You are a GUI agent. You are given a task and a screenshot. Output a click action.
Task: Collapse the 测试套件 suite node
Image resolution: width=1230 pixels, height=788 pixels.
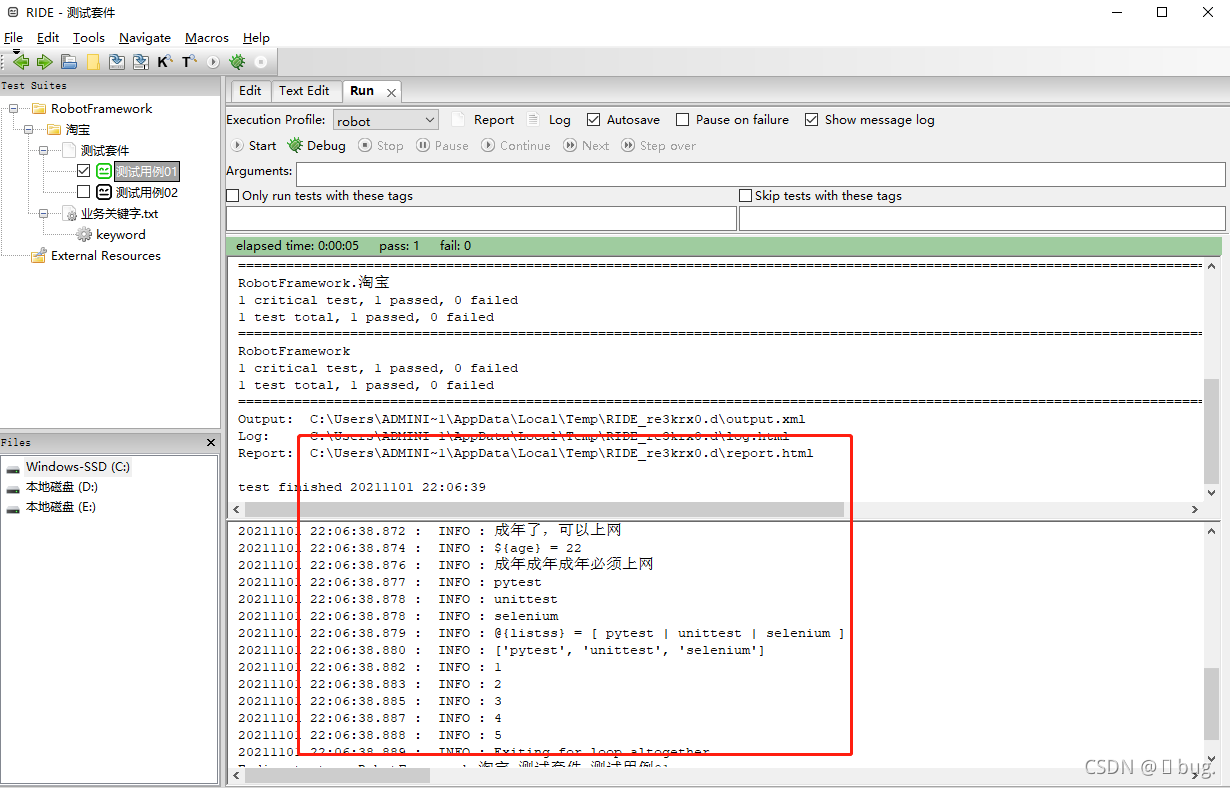pos(43,150)
